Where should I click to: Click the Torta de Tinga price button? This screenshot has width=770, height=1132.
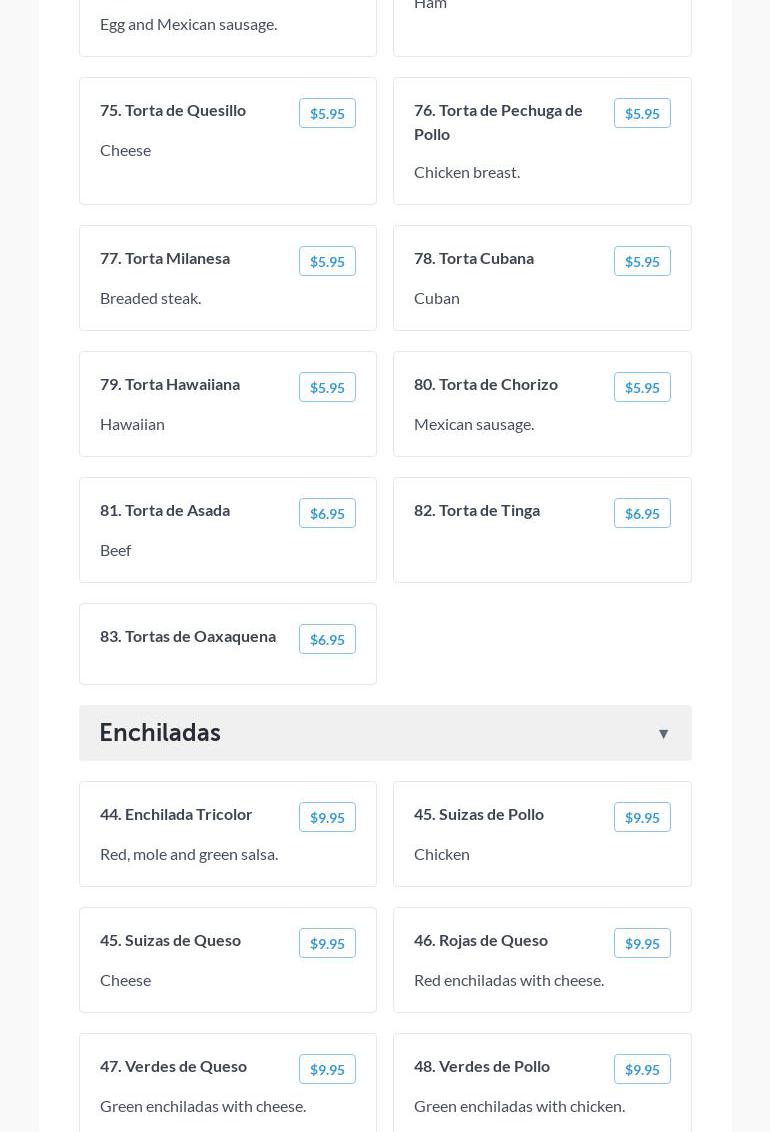pyautogui.click(x=642, y=514)
